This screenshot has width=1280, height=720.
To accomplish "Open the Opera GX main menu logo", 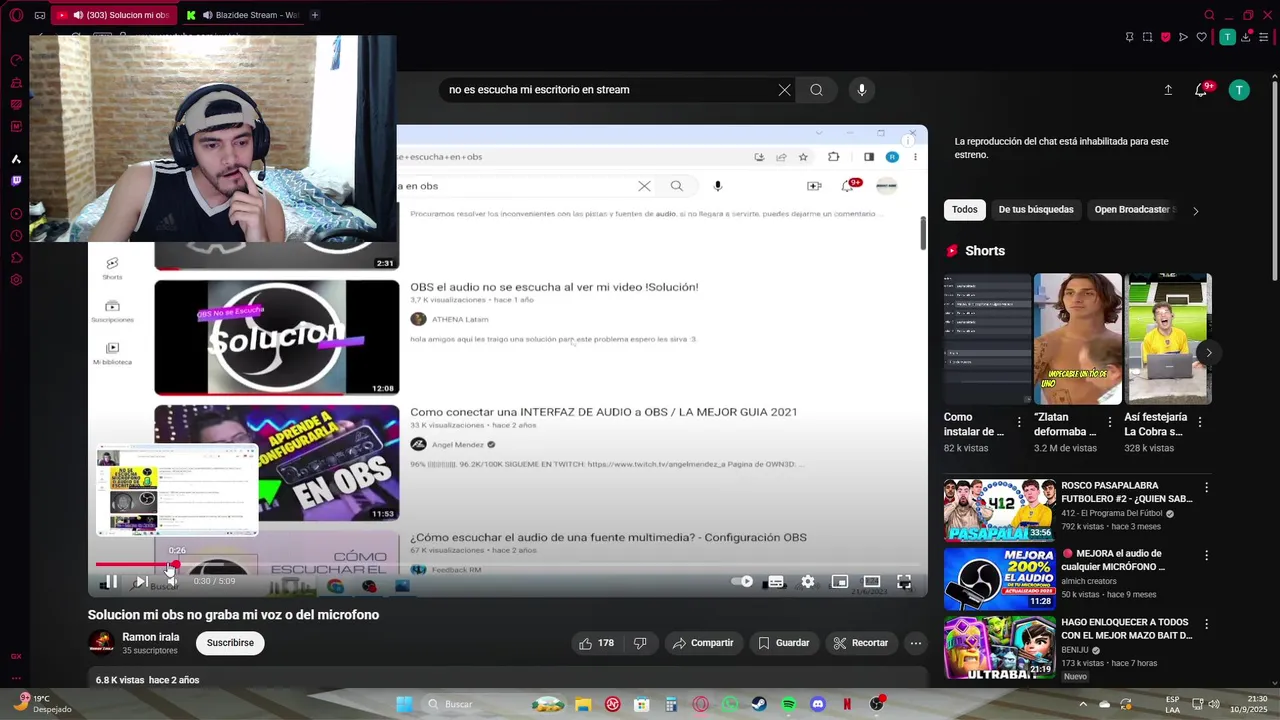I will (x=16, y=15).
